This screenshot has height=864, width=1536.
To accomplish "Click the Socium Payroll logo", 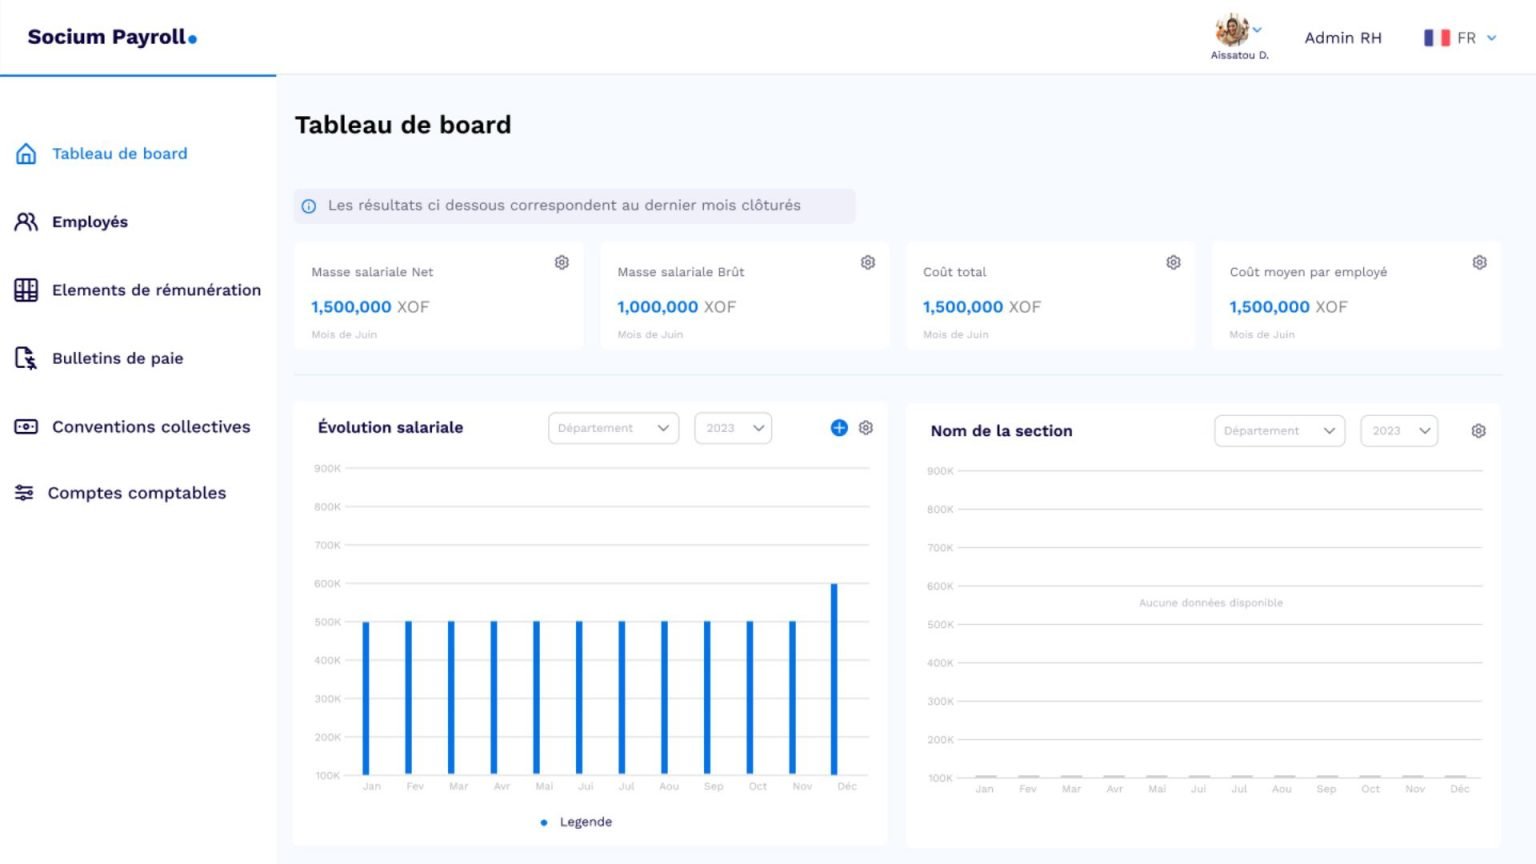I will [x=112, y=37].
